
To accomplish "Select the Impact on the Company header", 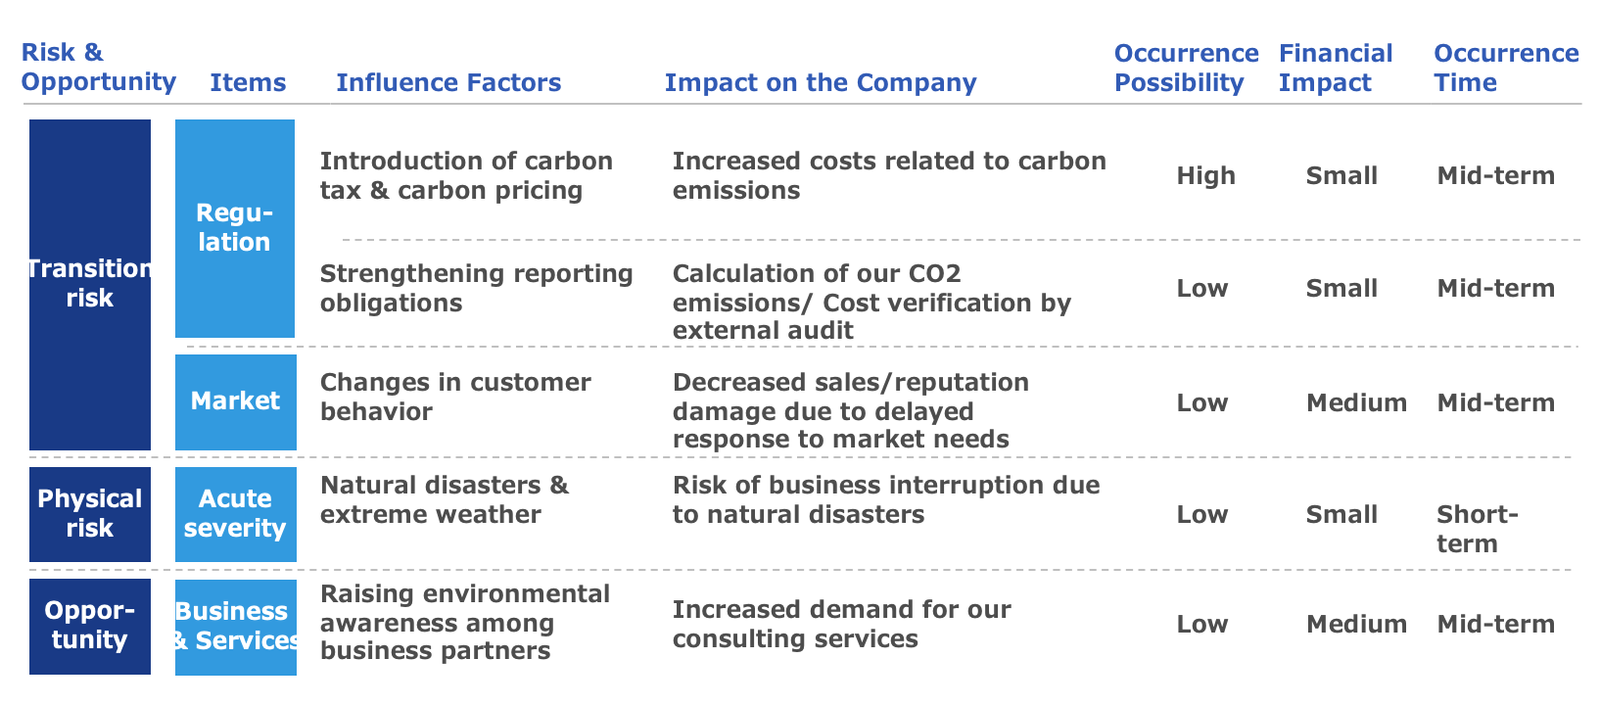I will 820,82.
